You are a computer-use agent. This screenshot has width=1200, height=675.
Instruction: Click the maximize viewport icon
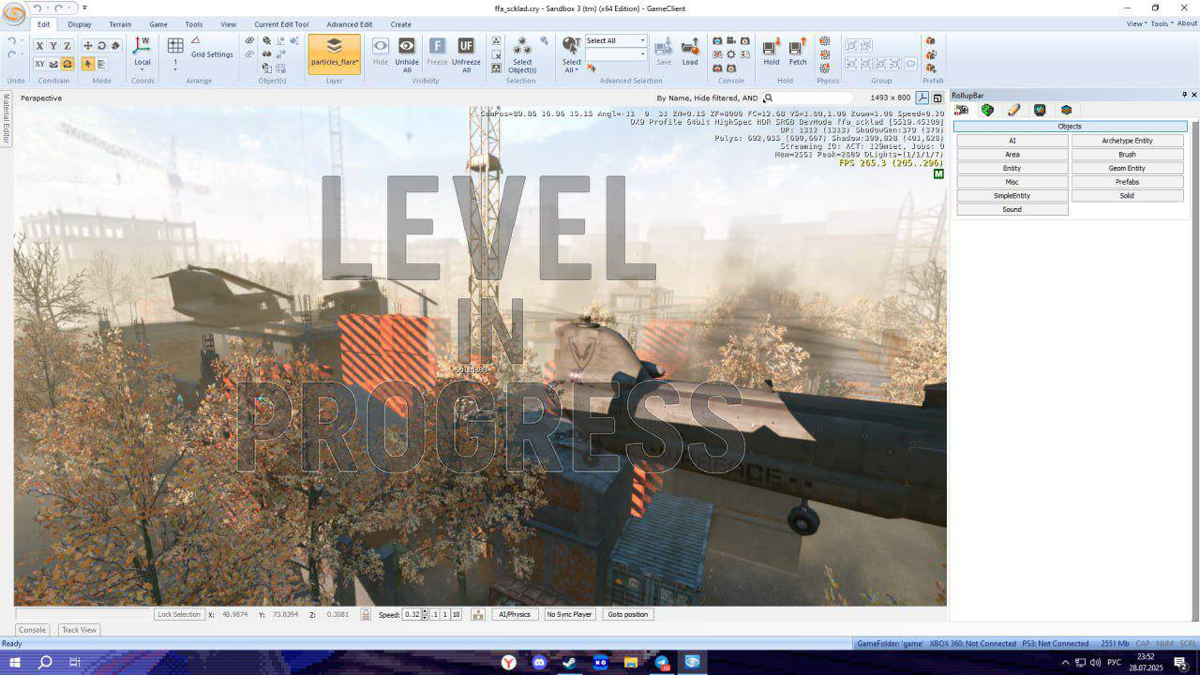coord(938,98)
